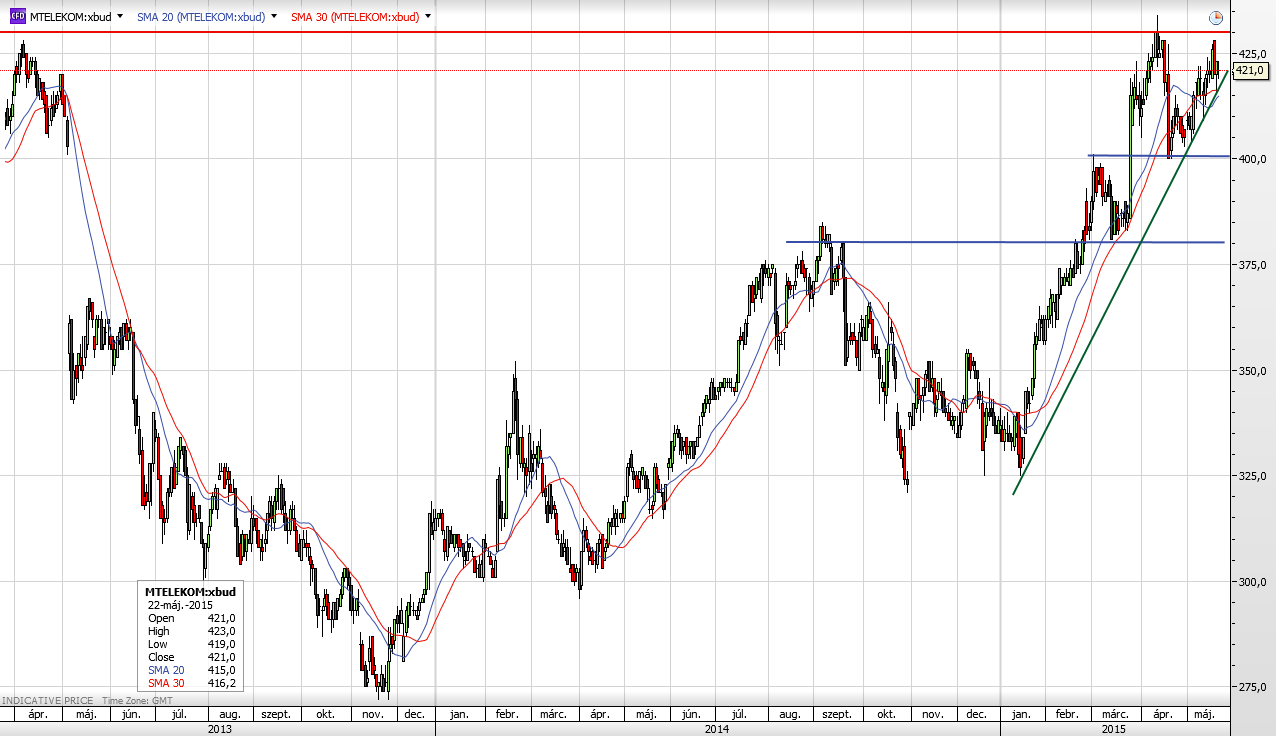The height and width of the screenshot is (736, 1276).
Task: Click the febr. 2014 month label
Action: click(x=506, y=715)
